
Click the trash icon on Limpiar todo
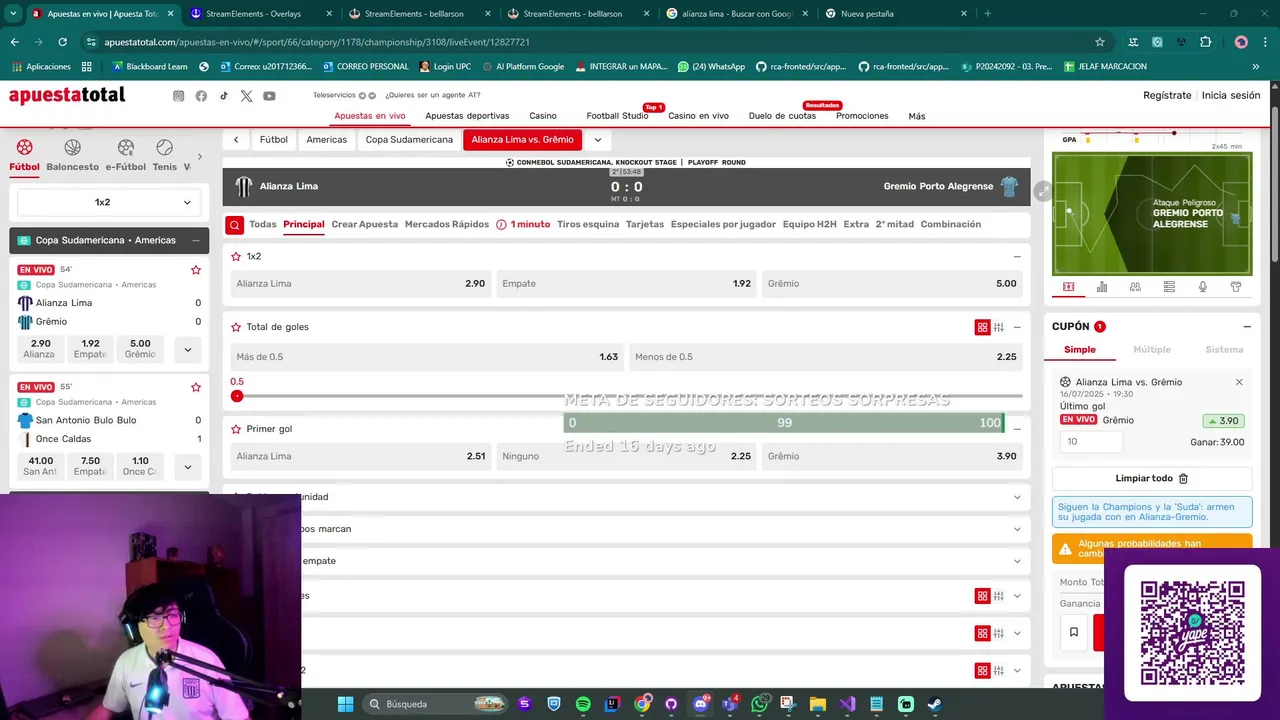(1183, 479)
